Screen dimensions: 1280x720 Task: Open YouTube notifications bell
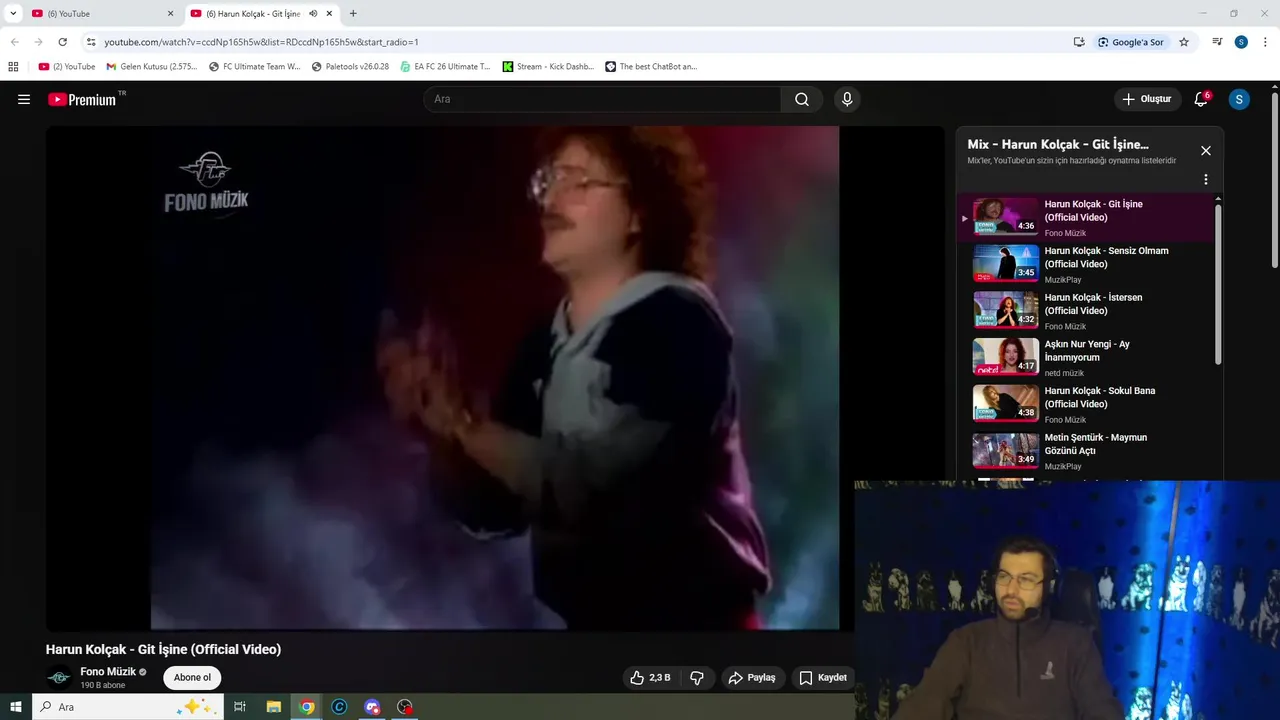click(1201, 99)
